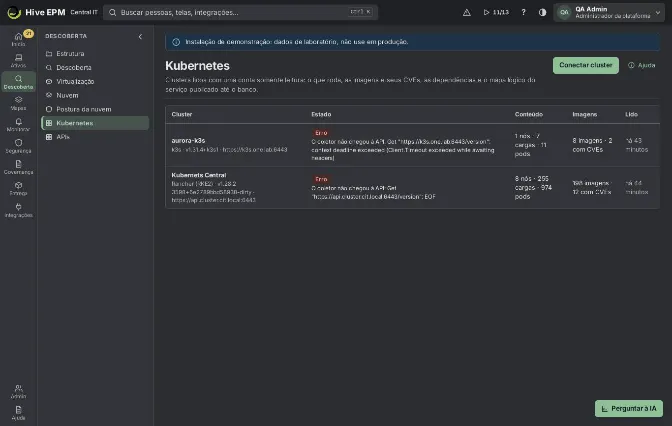
Task: Open the Entrega package section
Action: (18, 189)
